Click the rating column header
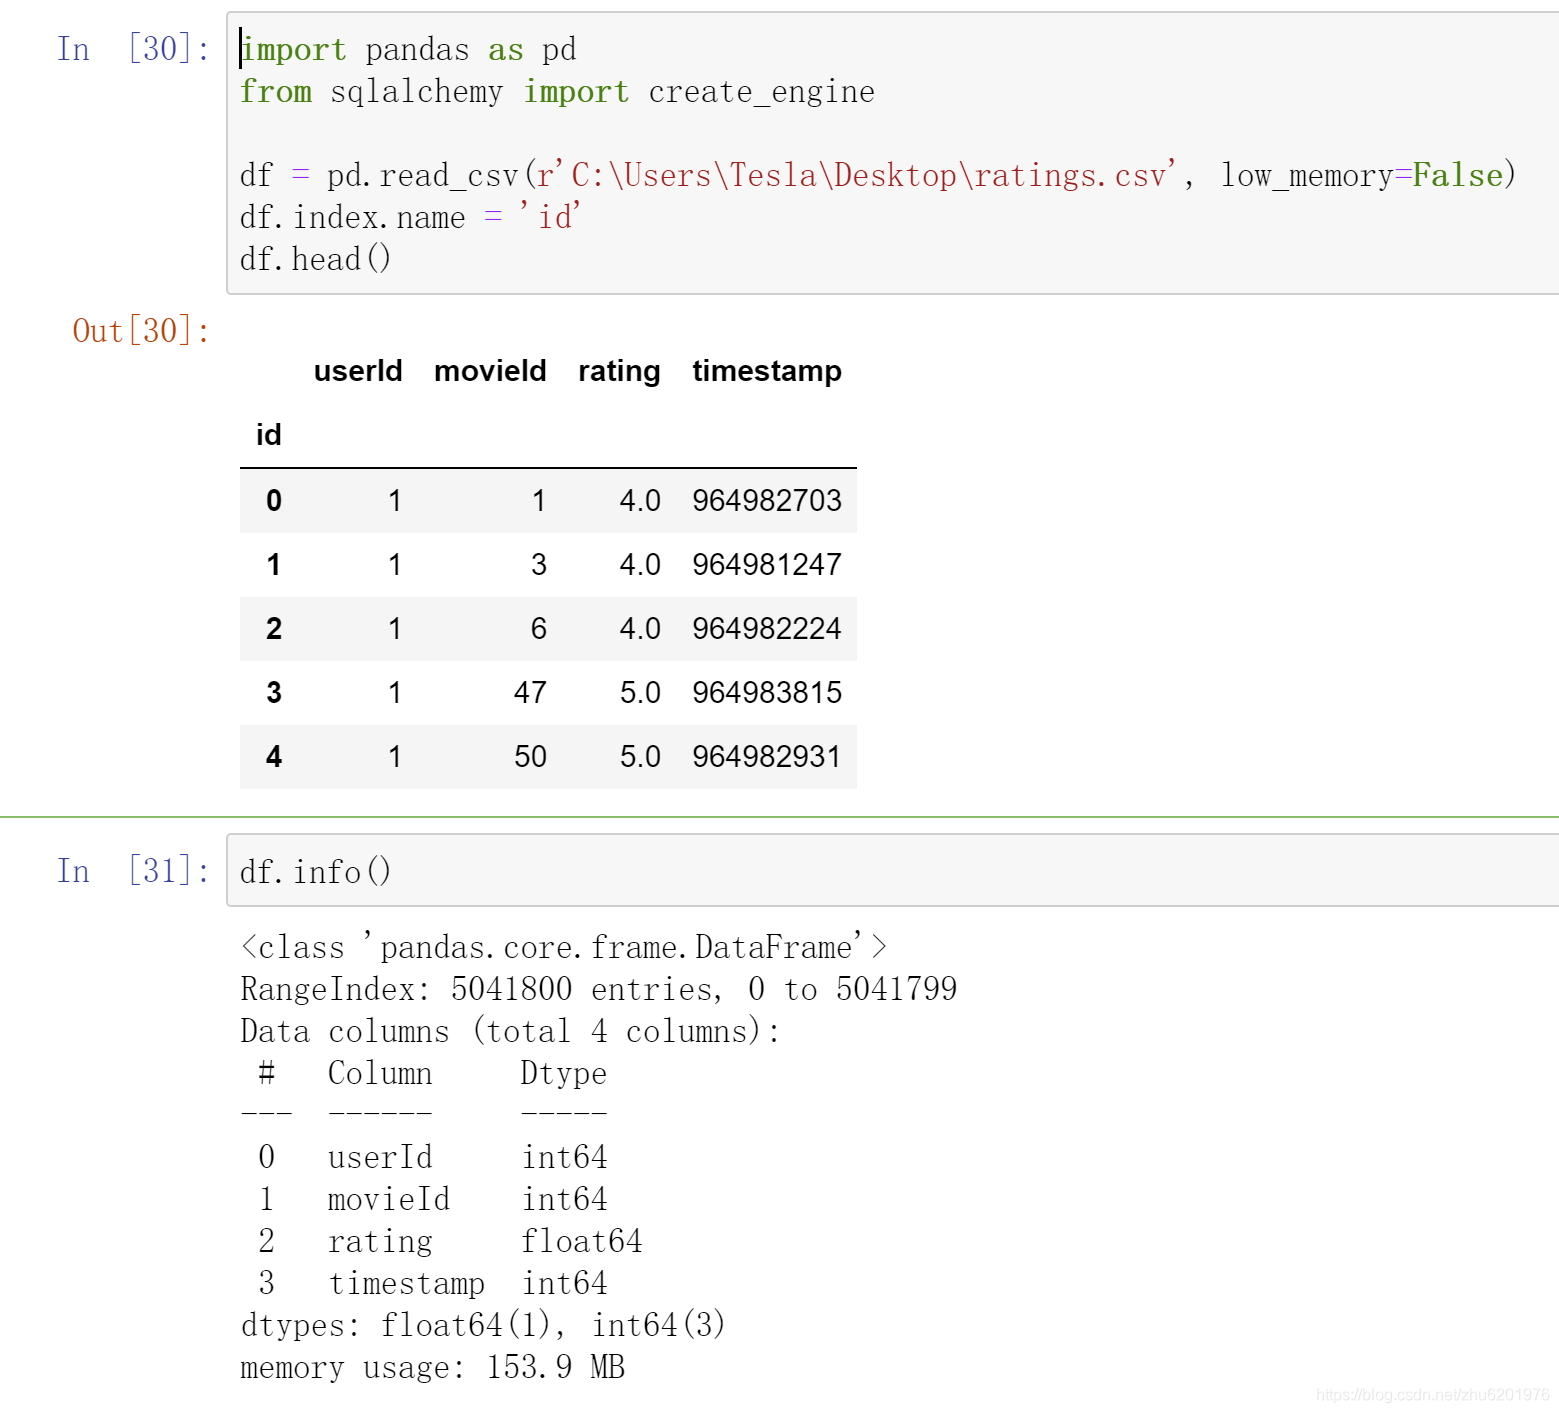The image size is (1559, 1413). tap(618, 371)
